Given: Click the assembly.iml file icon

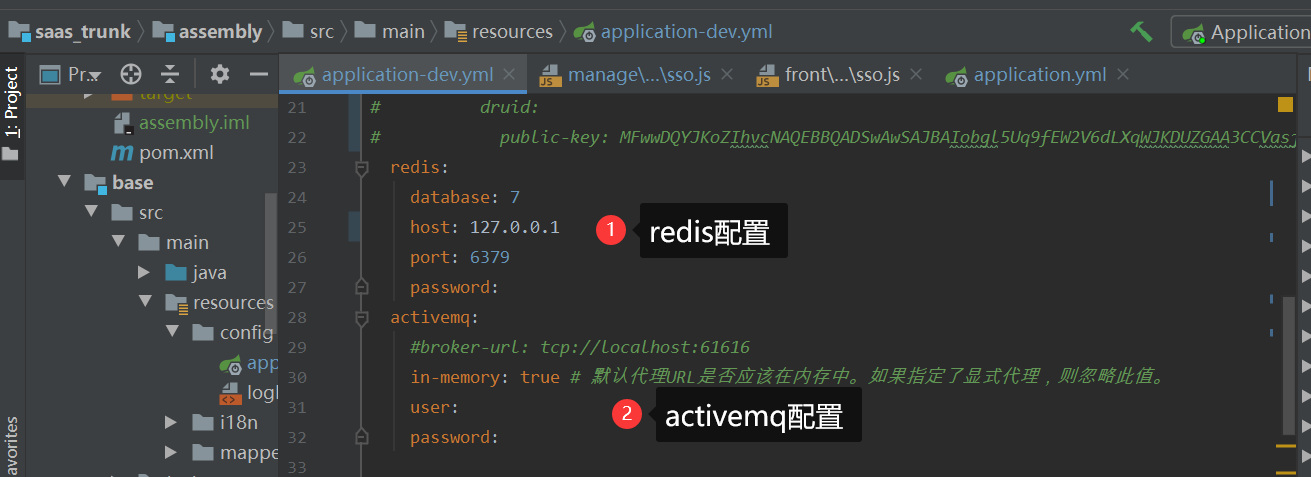Looking at the screenshot, I should coord(123,123).
